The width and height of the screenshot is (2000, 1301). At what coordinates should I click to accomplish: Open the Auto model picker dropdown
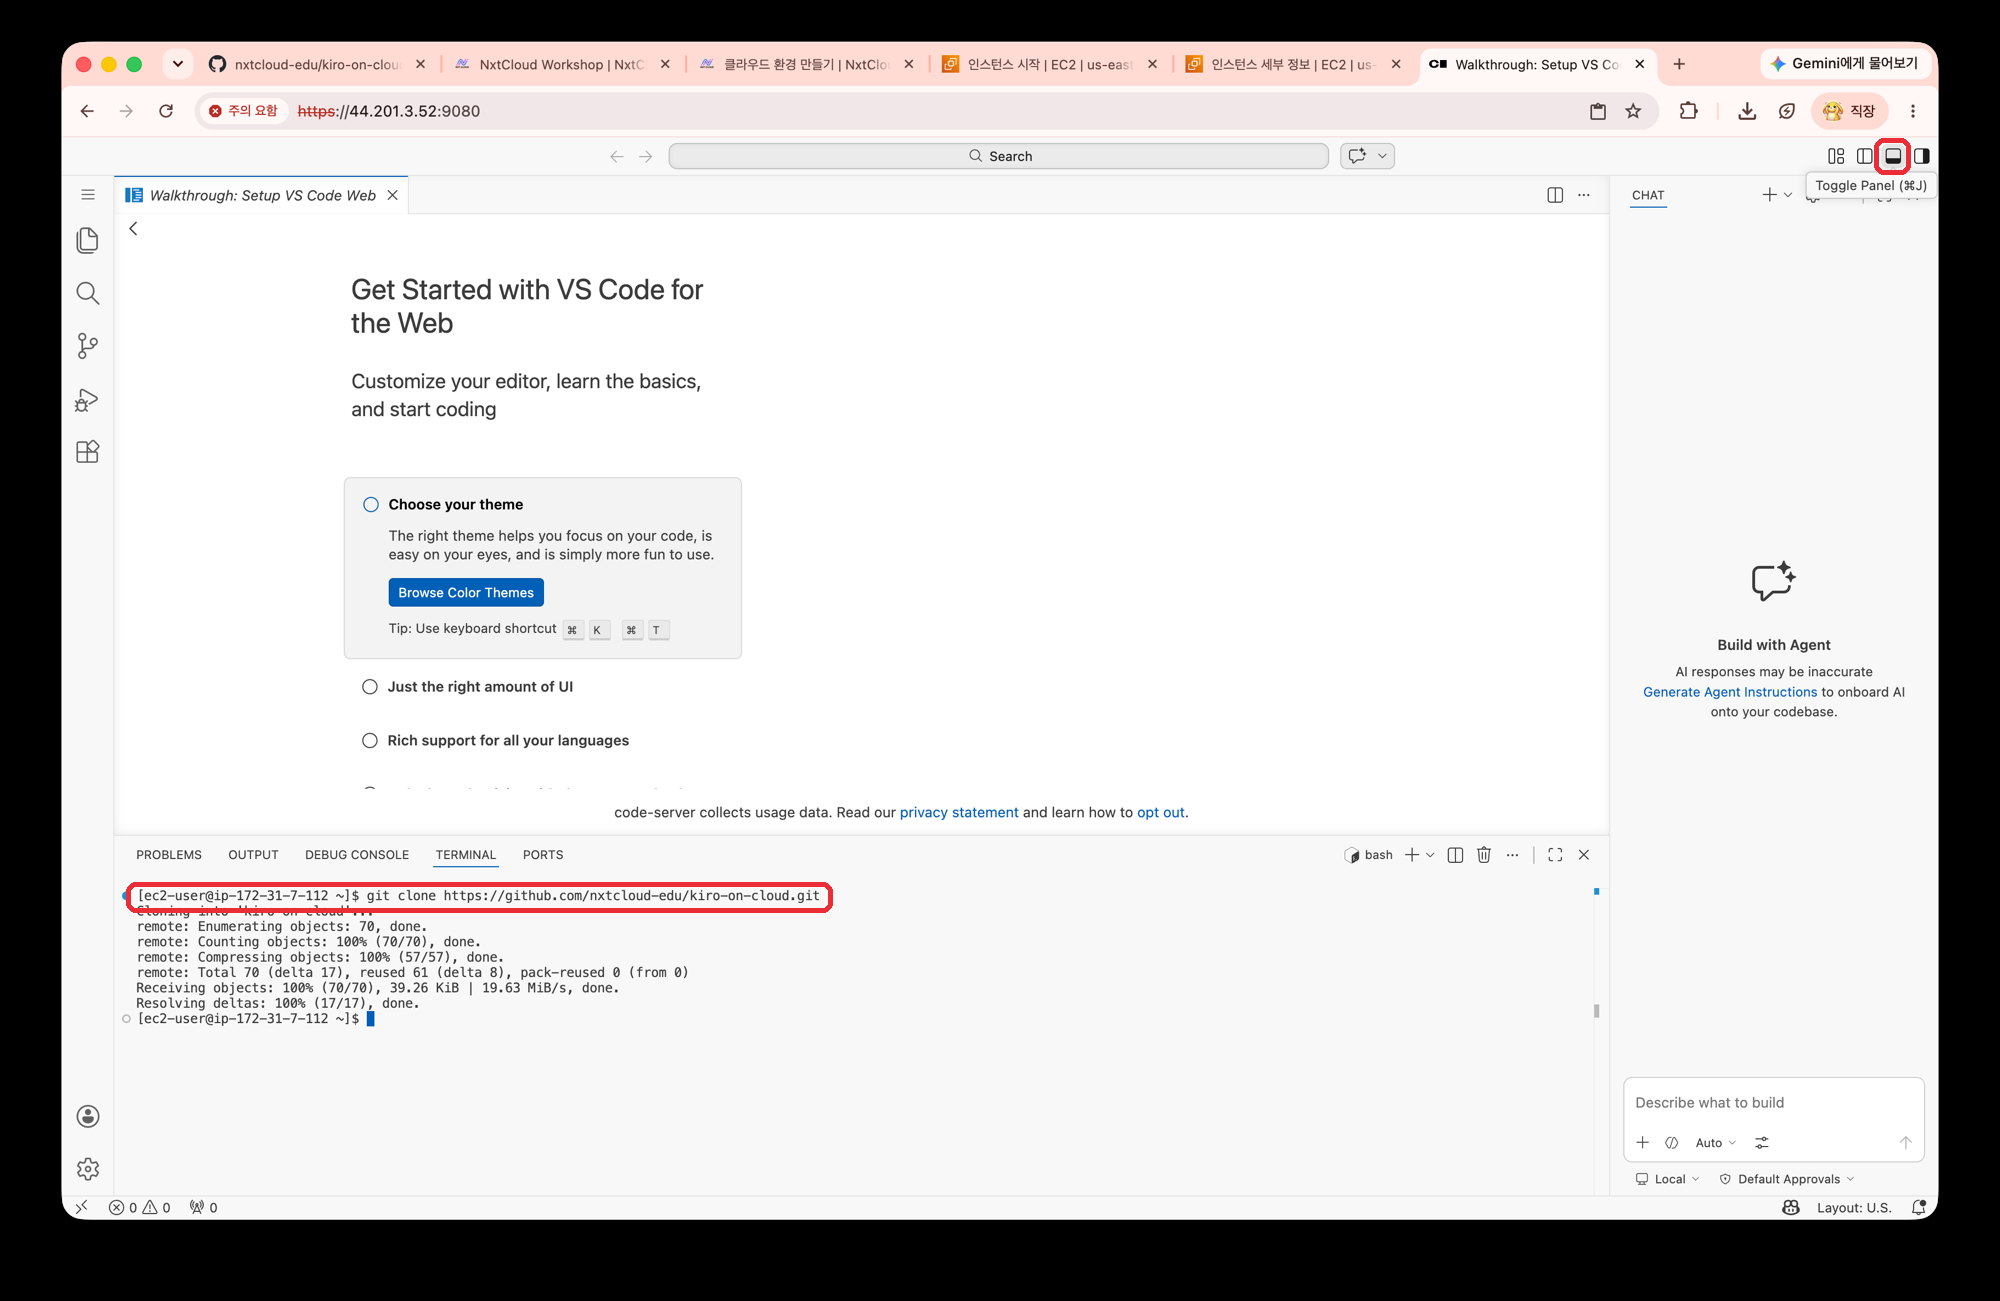click(1716, 1143)
